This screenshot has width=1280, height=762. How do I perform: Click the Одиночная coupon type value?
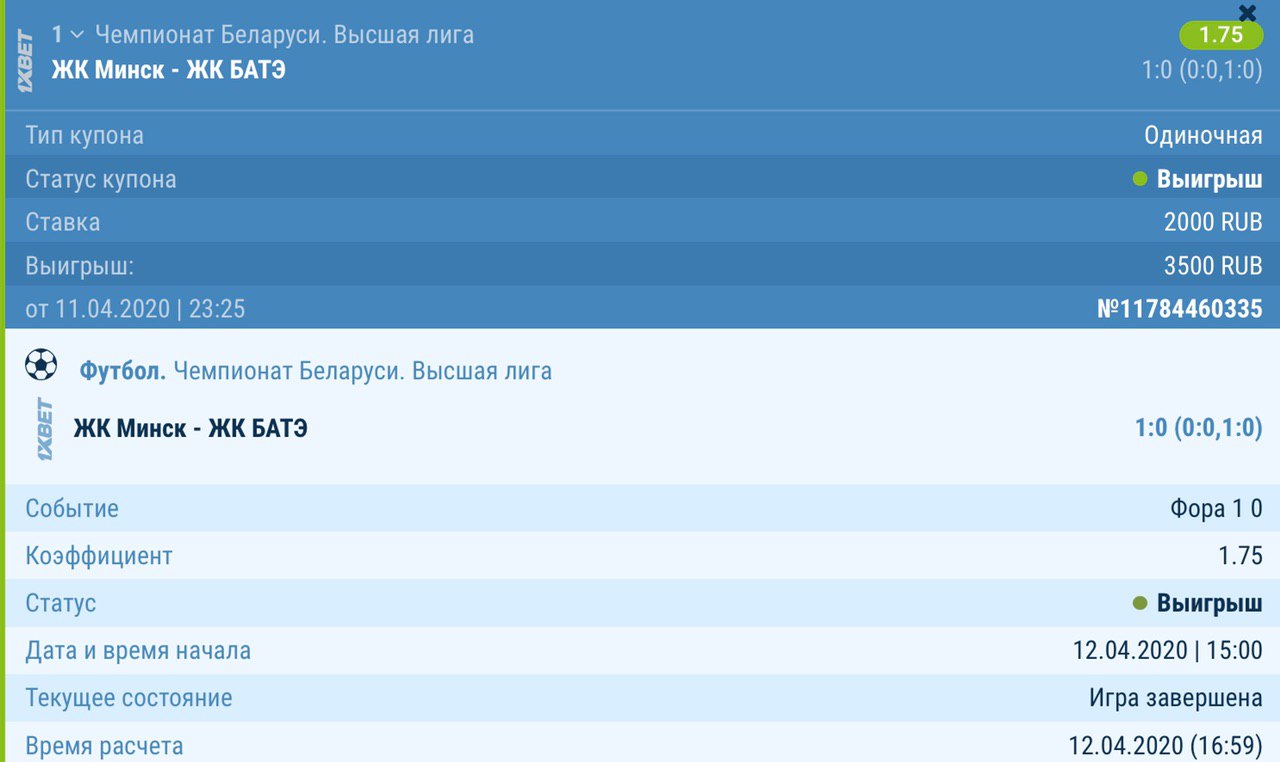[x=1203, y=135]
